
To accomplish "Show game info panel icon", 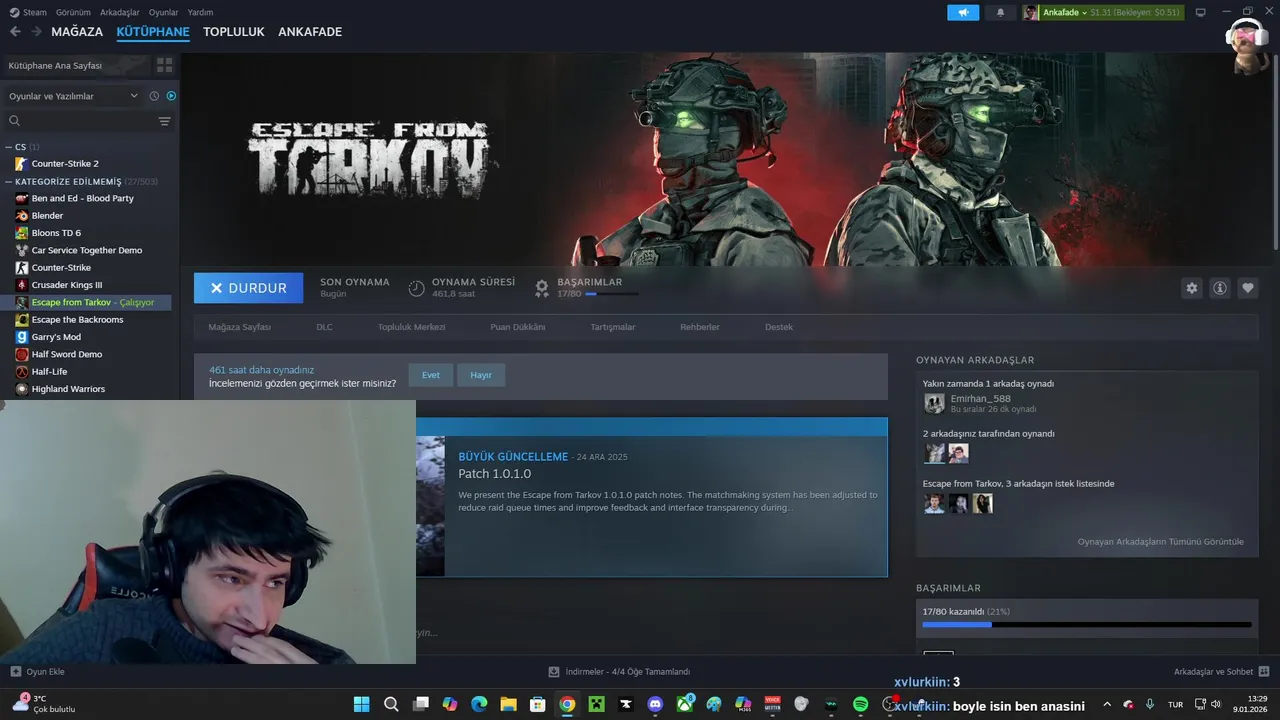I will (x=1220, y=288).
